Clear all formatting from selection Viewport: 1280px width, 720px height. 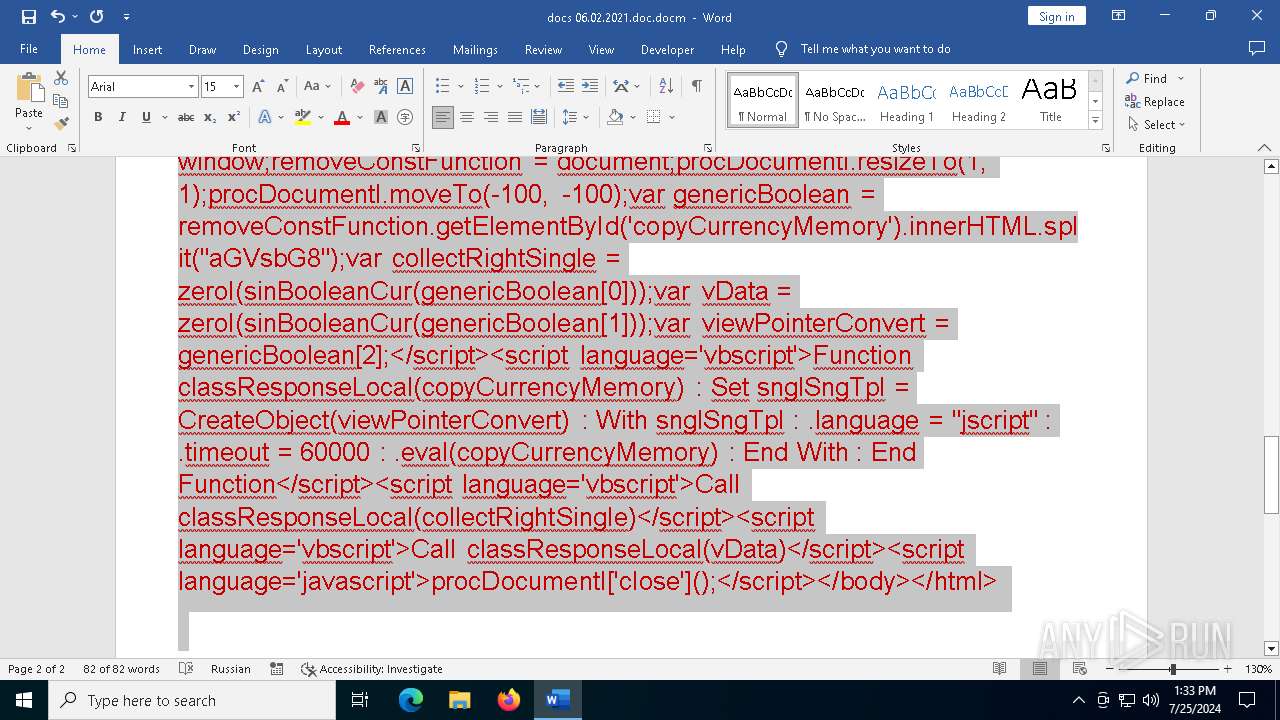[x=357, y=87]
